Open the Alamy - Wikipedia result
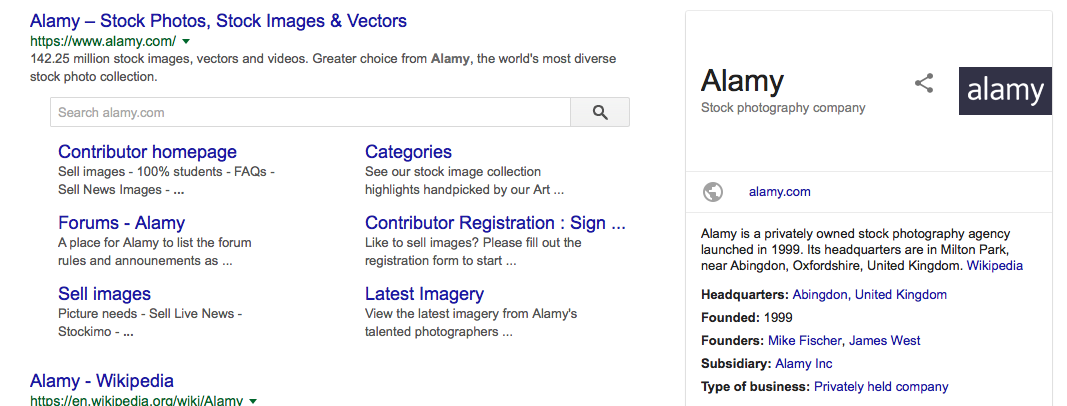1067x406 pixels. coord(102,381)
